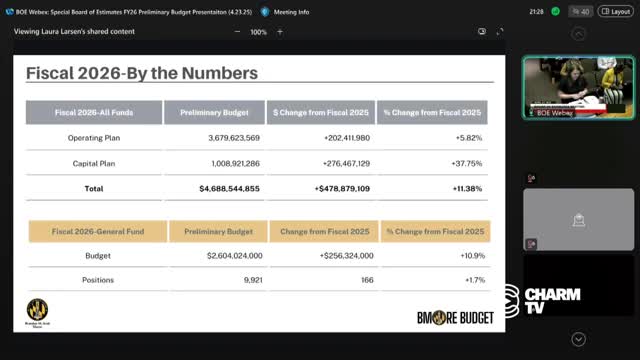Click the gold 'Preliminary Budget' header
The image size is (640, 360).
pos(218,231)
